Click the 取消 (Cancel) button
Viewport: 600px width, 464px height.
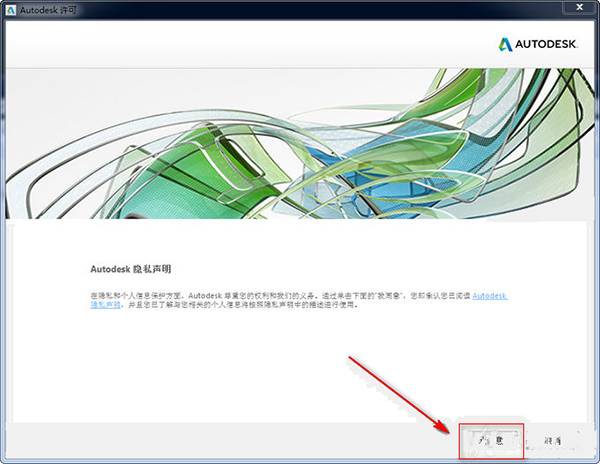[x=553, y=441]
